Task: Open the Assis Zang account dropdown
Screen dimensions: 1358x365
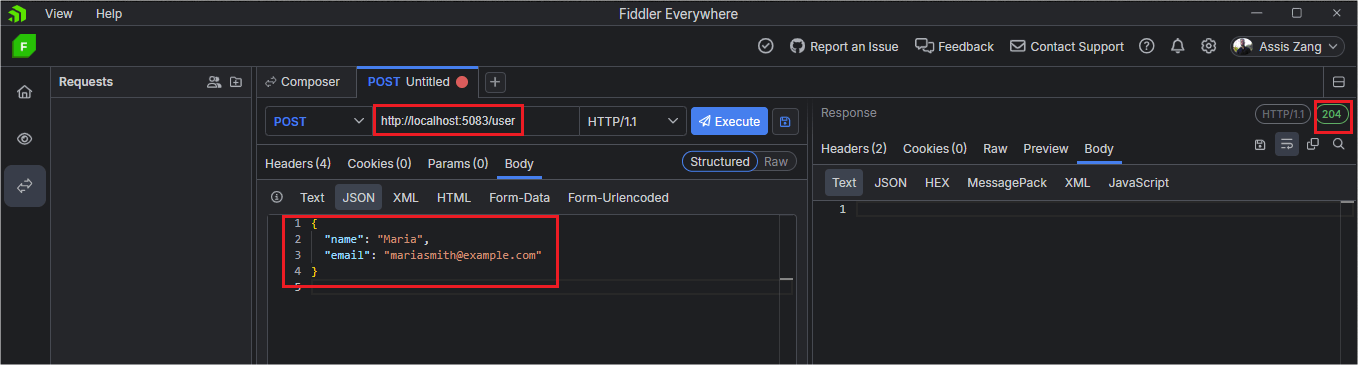Action: [1288, 46]
